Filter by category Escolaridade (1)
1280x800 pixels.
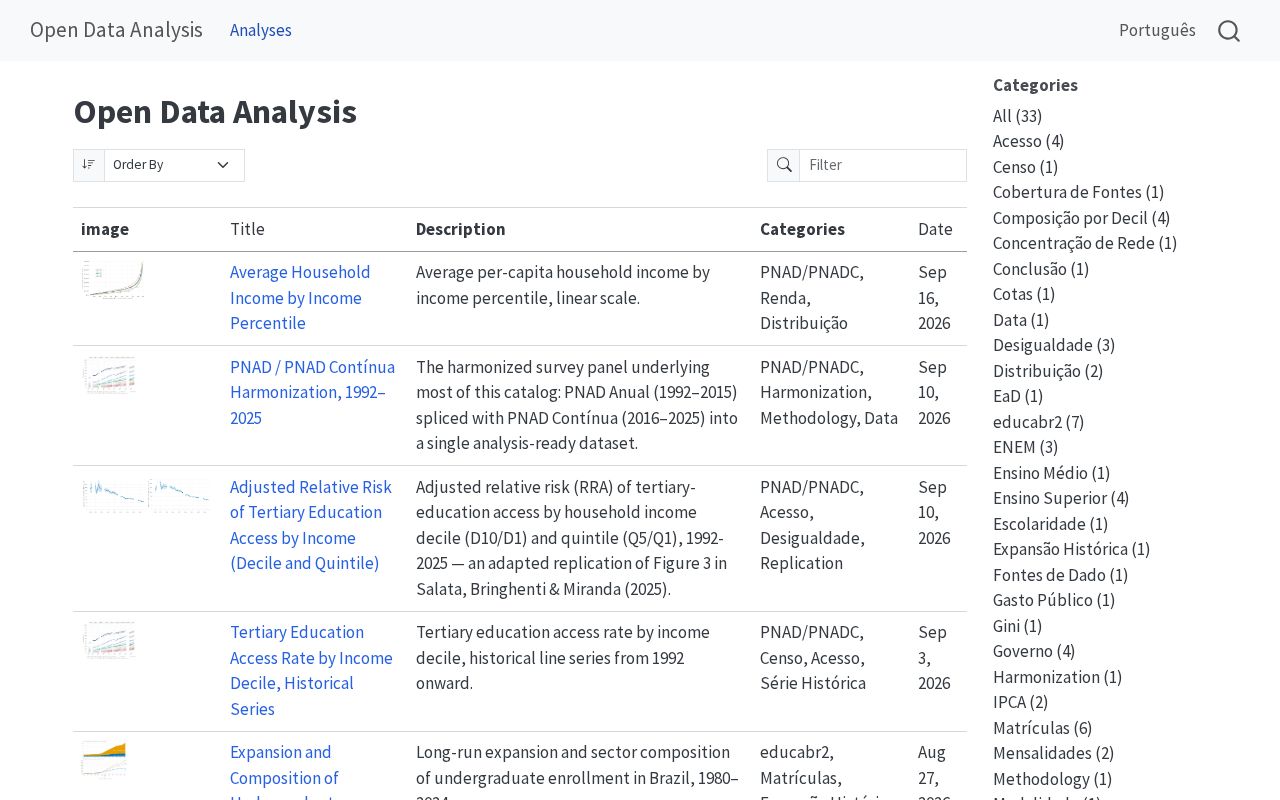click(x=1048, y=524)
